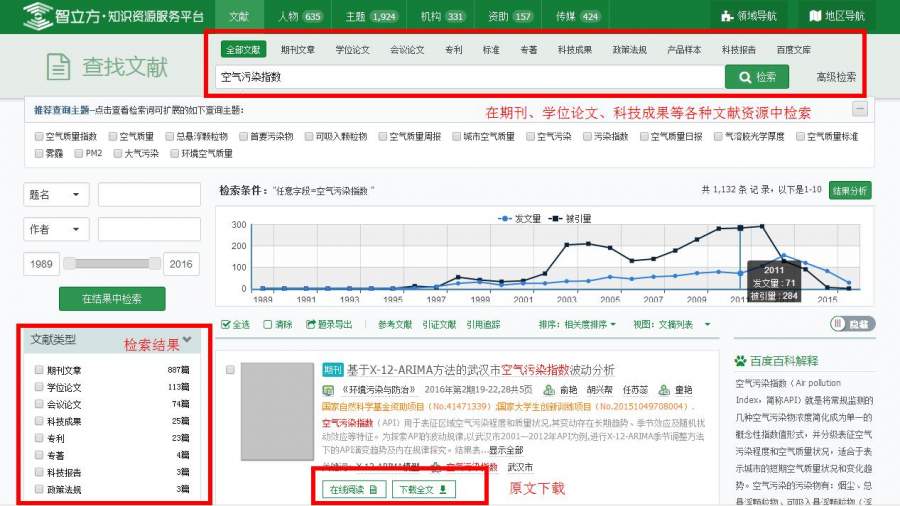
Task: Switch to the 人物 635 tab
Action: [300, 16]
